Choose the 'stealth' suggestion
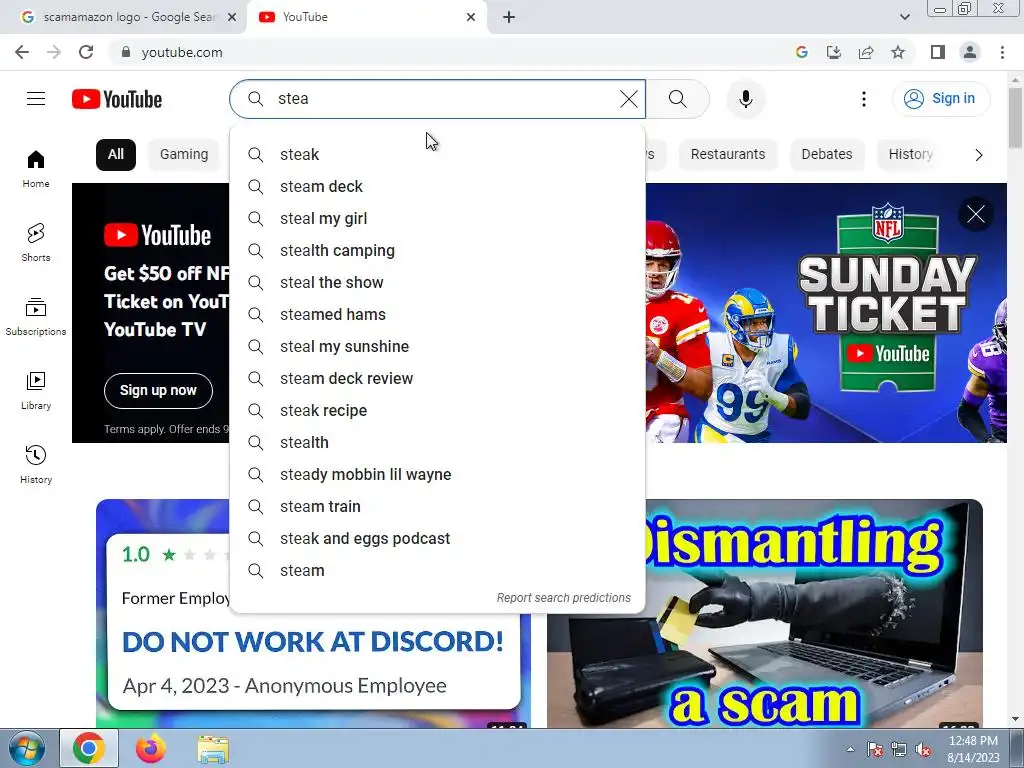The height and width of the screenshot is (768, 1024). (438, 442)
